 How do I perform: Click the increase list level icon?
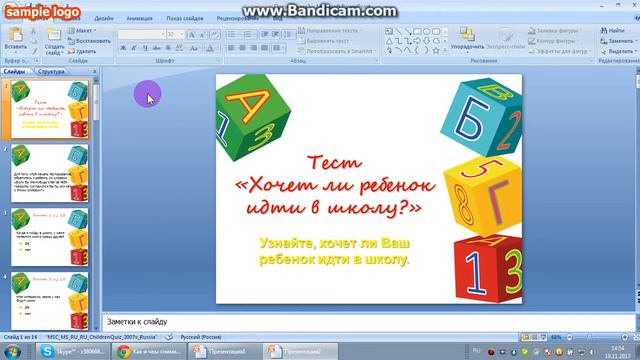(x=276, y=35)
